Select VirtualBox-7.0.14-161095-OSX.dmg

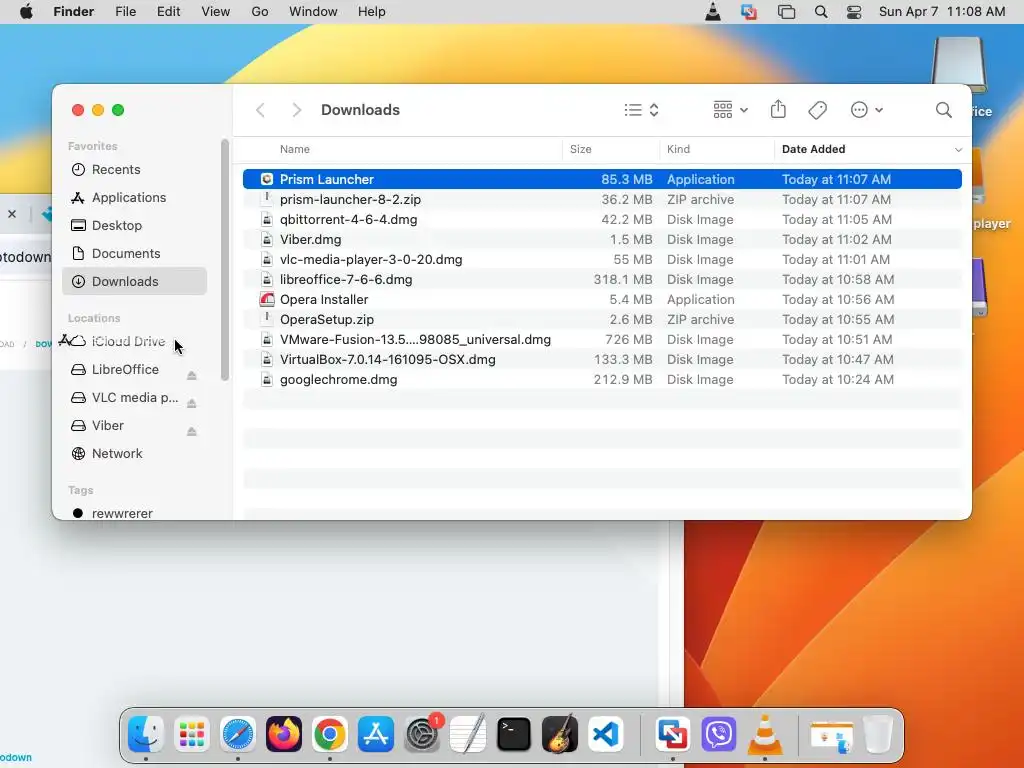coord(602,359)
